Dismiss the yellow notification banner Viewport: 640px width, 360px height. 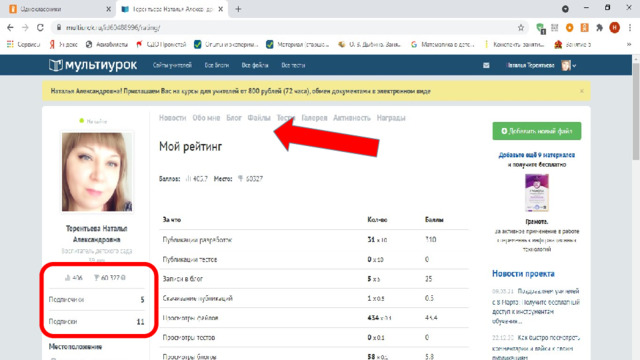tap(582, 91)
